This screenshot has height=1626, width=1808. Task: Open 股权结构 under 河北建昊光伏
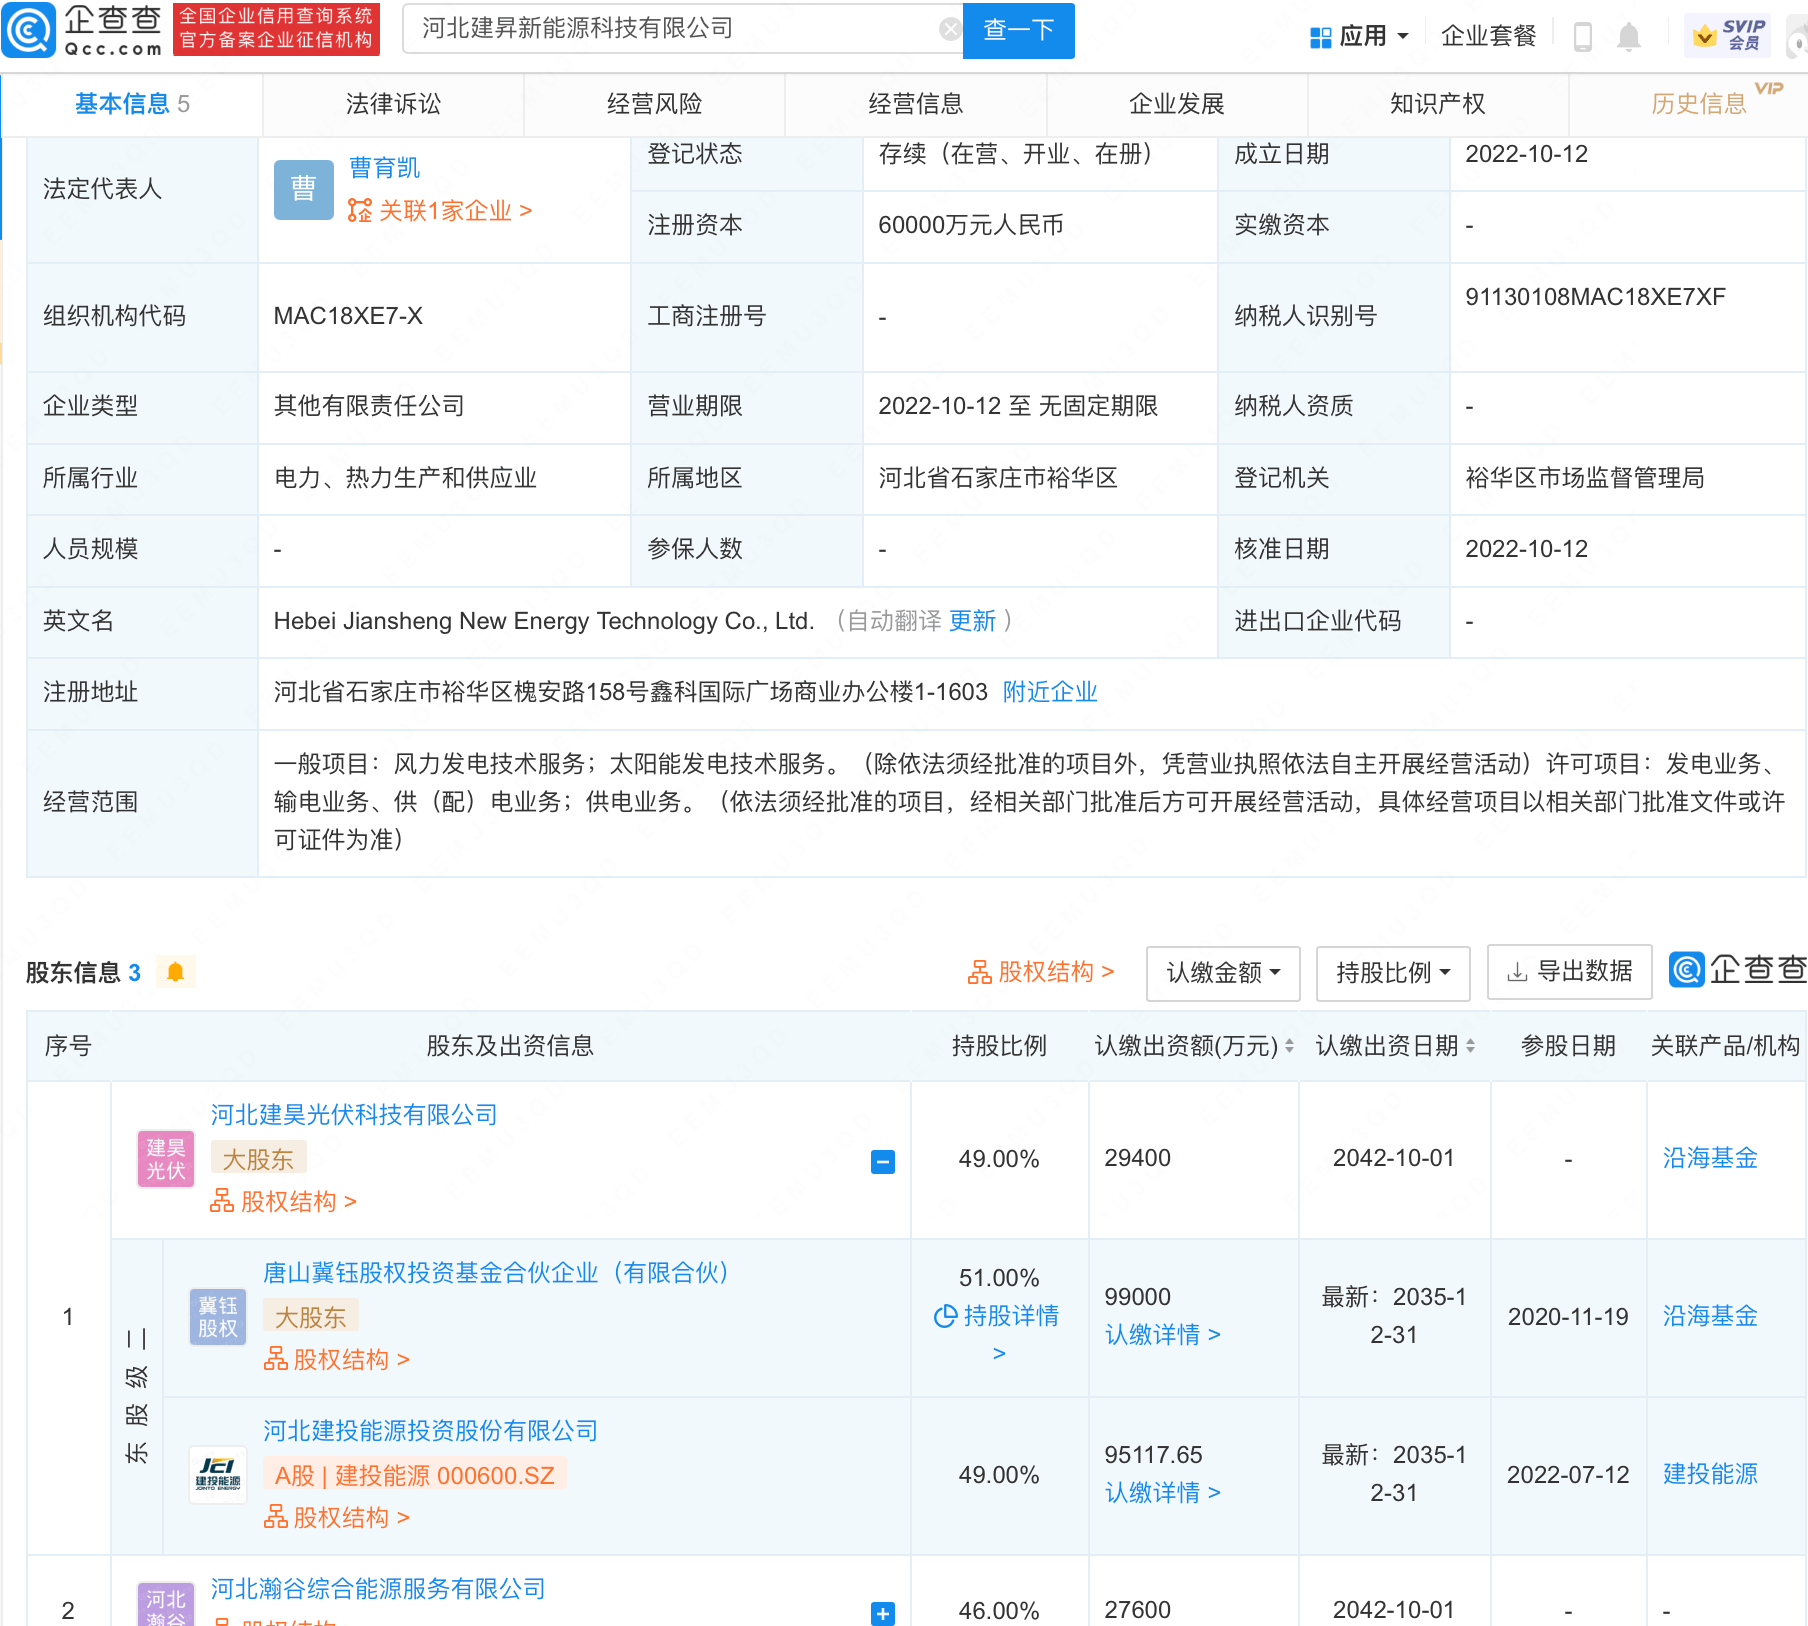point(283,1202)
